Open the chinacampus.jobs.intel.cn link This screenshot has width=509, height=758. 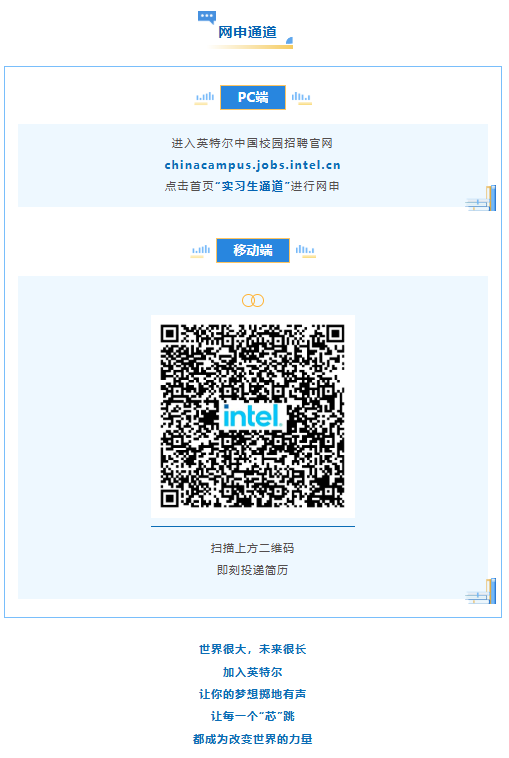click(252, 165)
